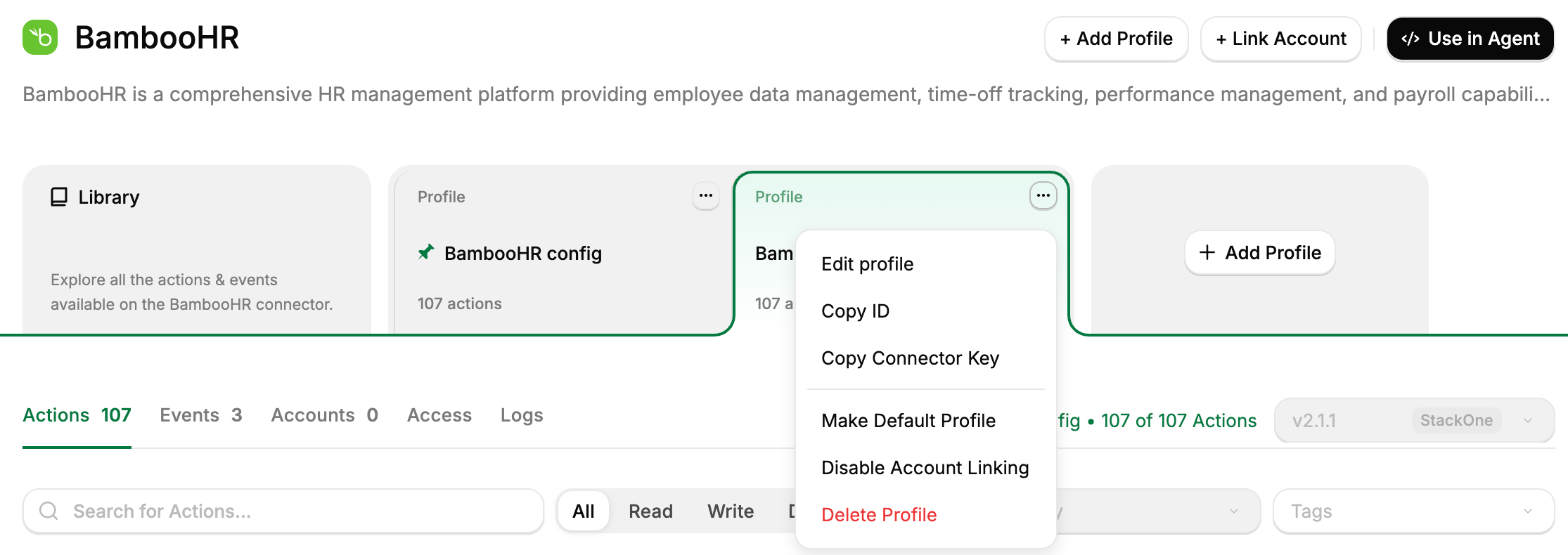Click the Library description text
Screen dimensions: 1568x555
191,292
